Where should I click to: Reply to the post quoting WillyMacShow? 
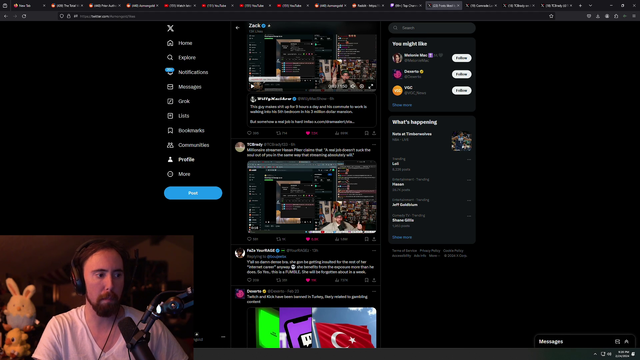[x=249, y=133]
